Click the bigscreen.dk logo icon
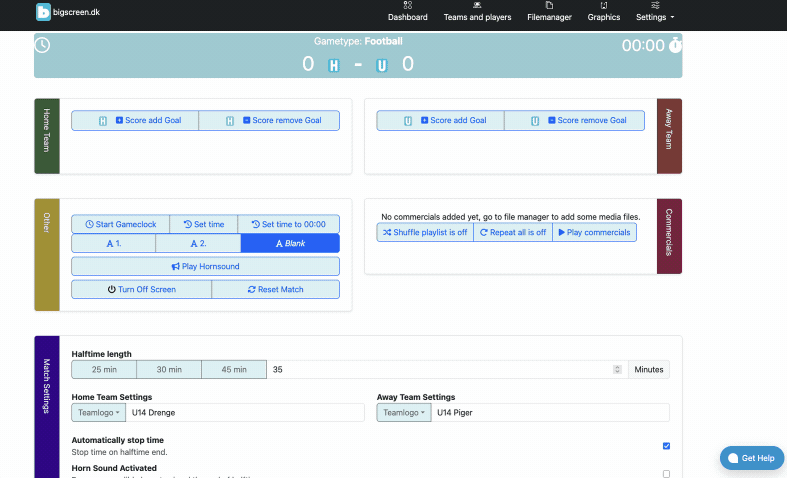Viewport: 787px width, 478px height. point(43,12)
